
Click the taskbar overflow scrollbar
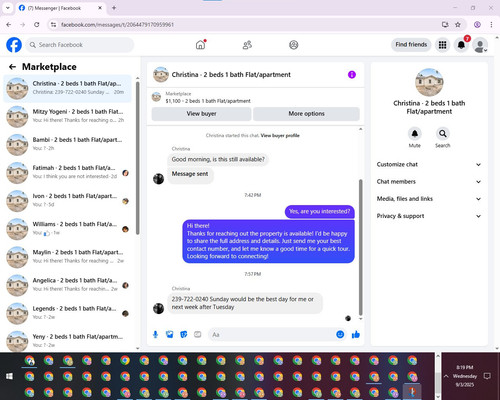coord(438,383)
